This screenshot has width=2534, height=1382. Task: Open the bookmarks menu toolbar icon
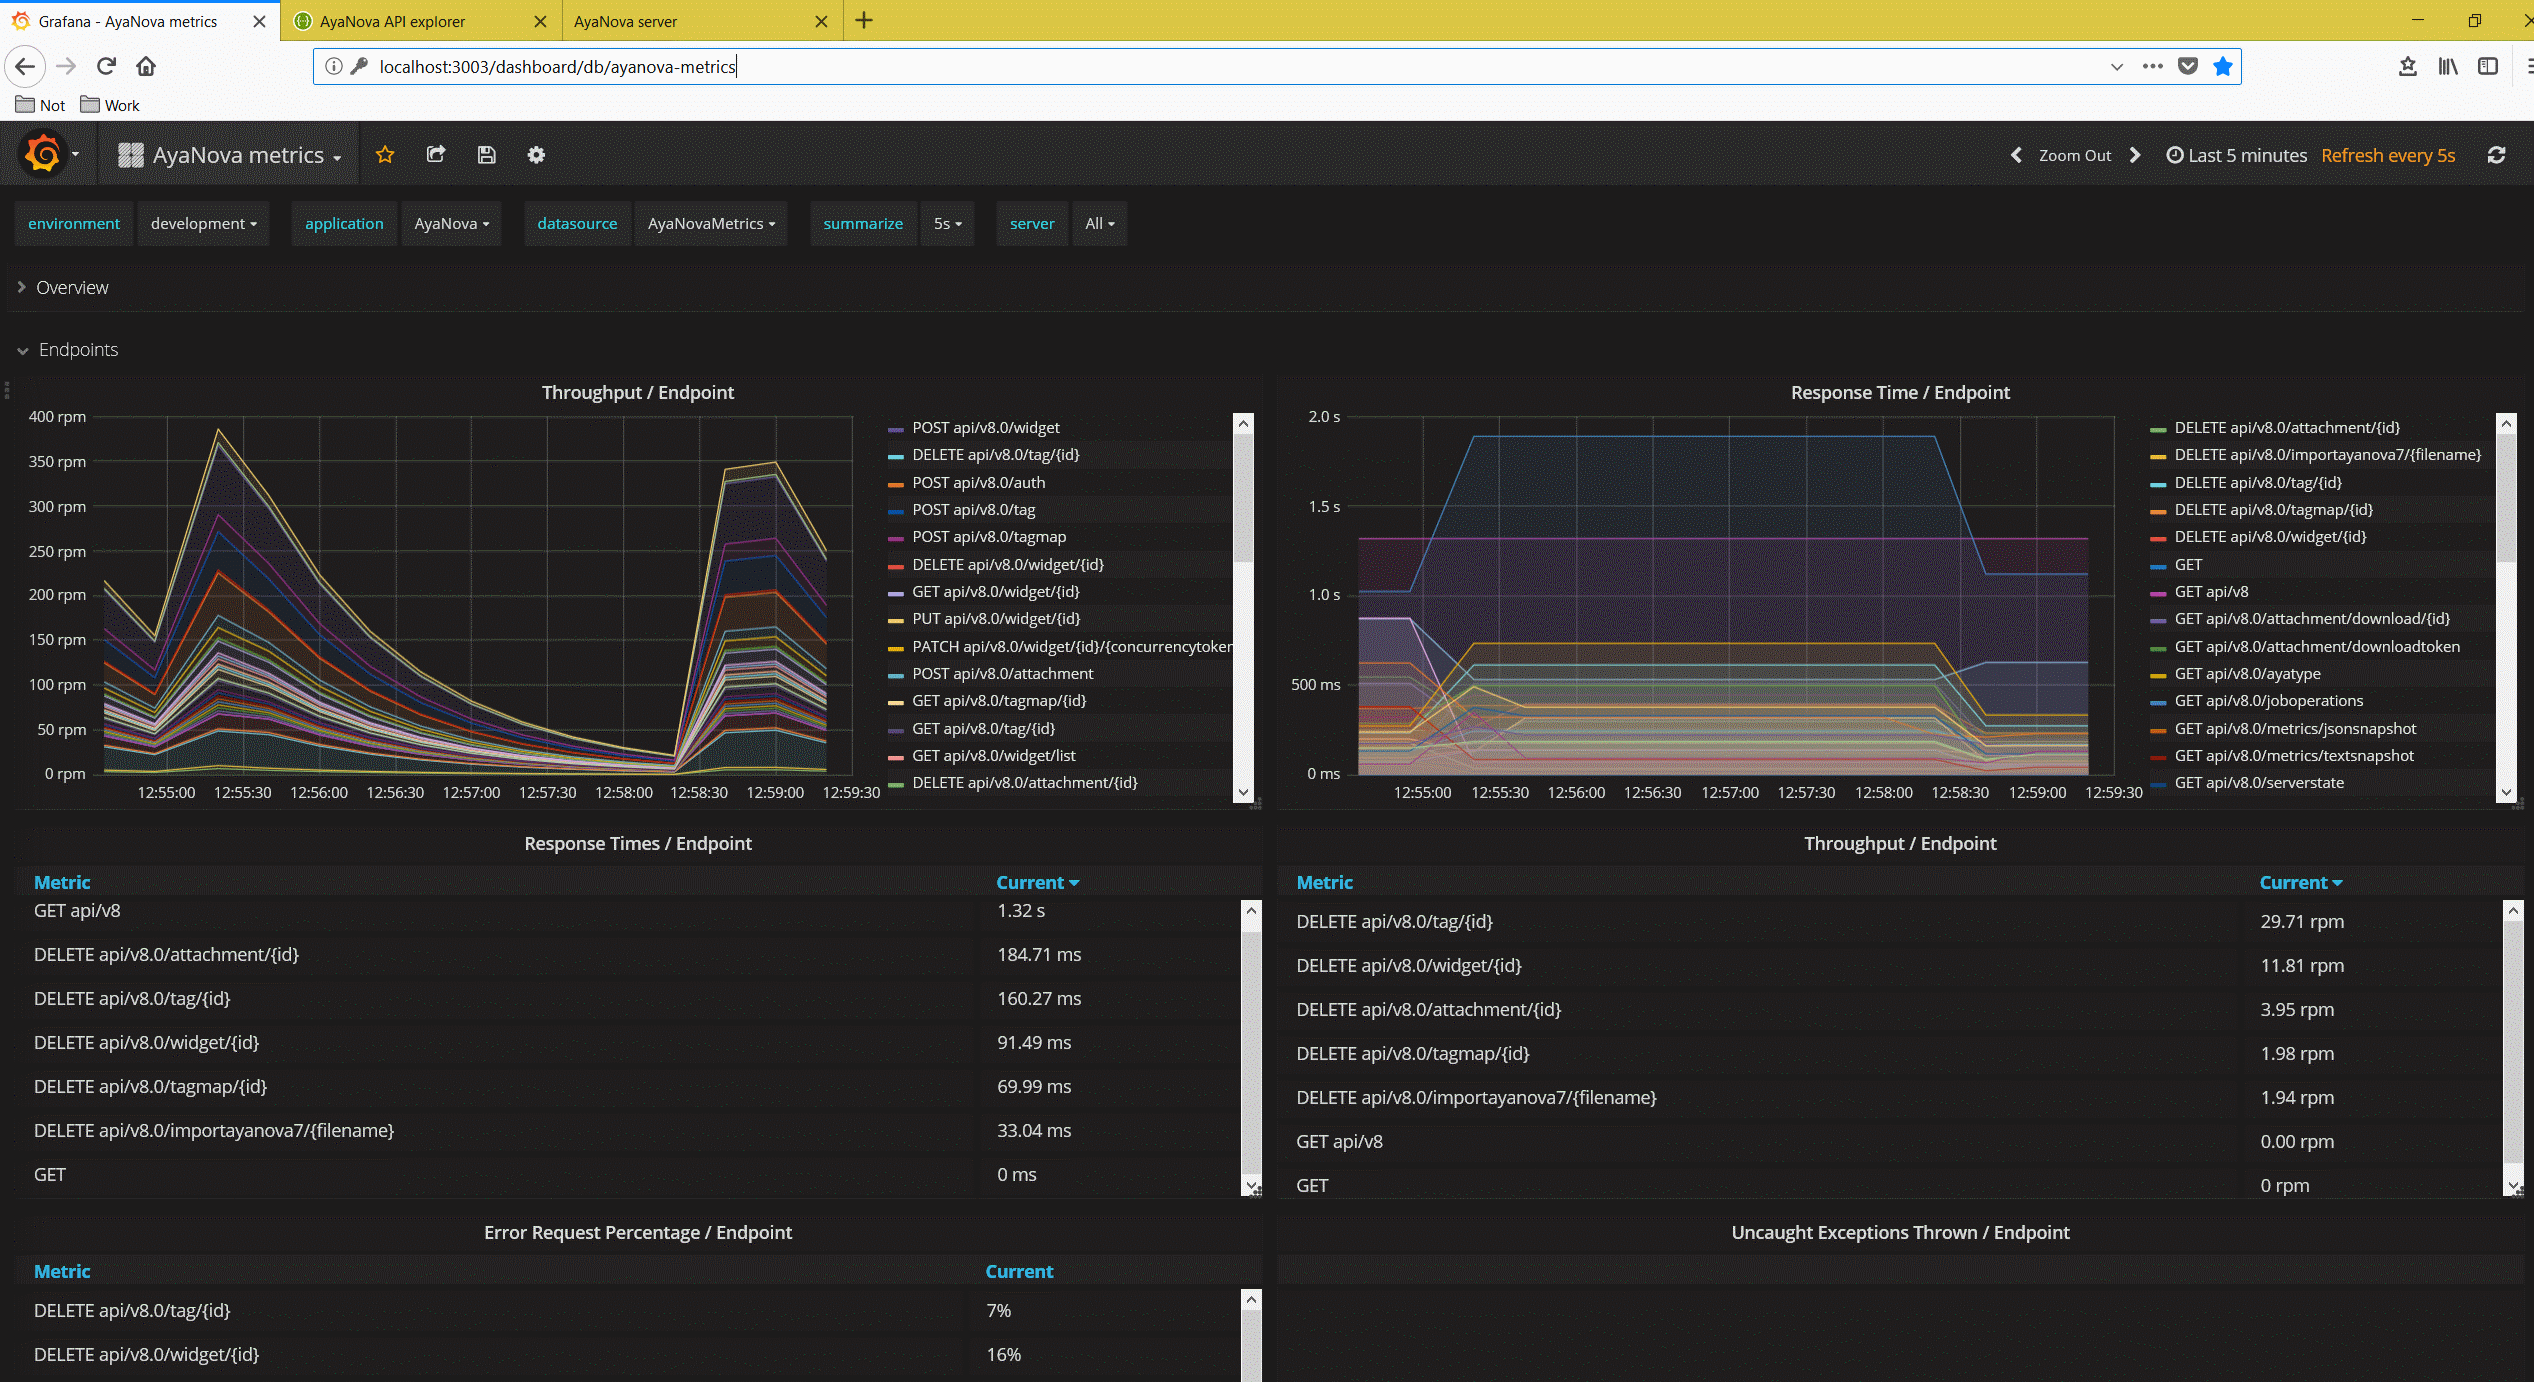point(2407,66)
